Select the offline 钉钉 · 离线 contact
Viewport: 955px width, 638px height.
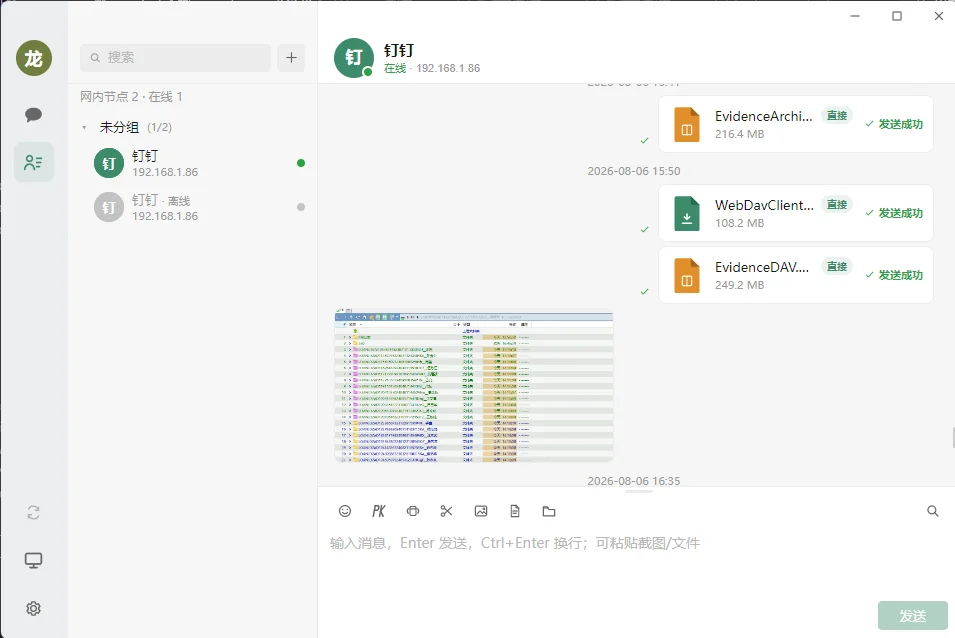tap(193, 207)
